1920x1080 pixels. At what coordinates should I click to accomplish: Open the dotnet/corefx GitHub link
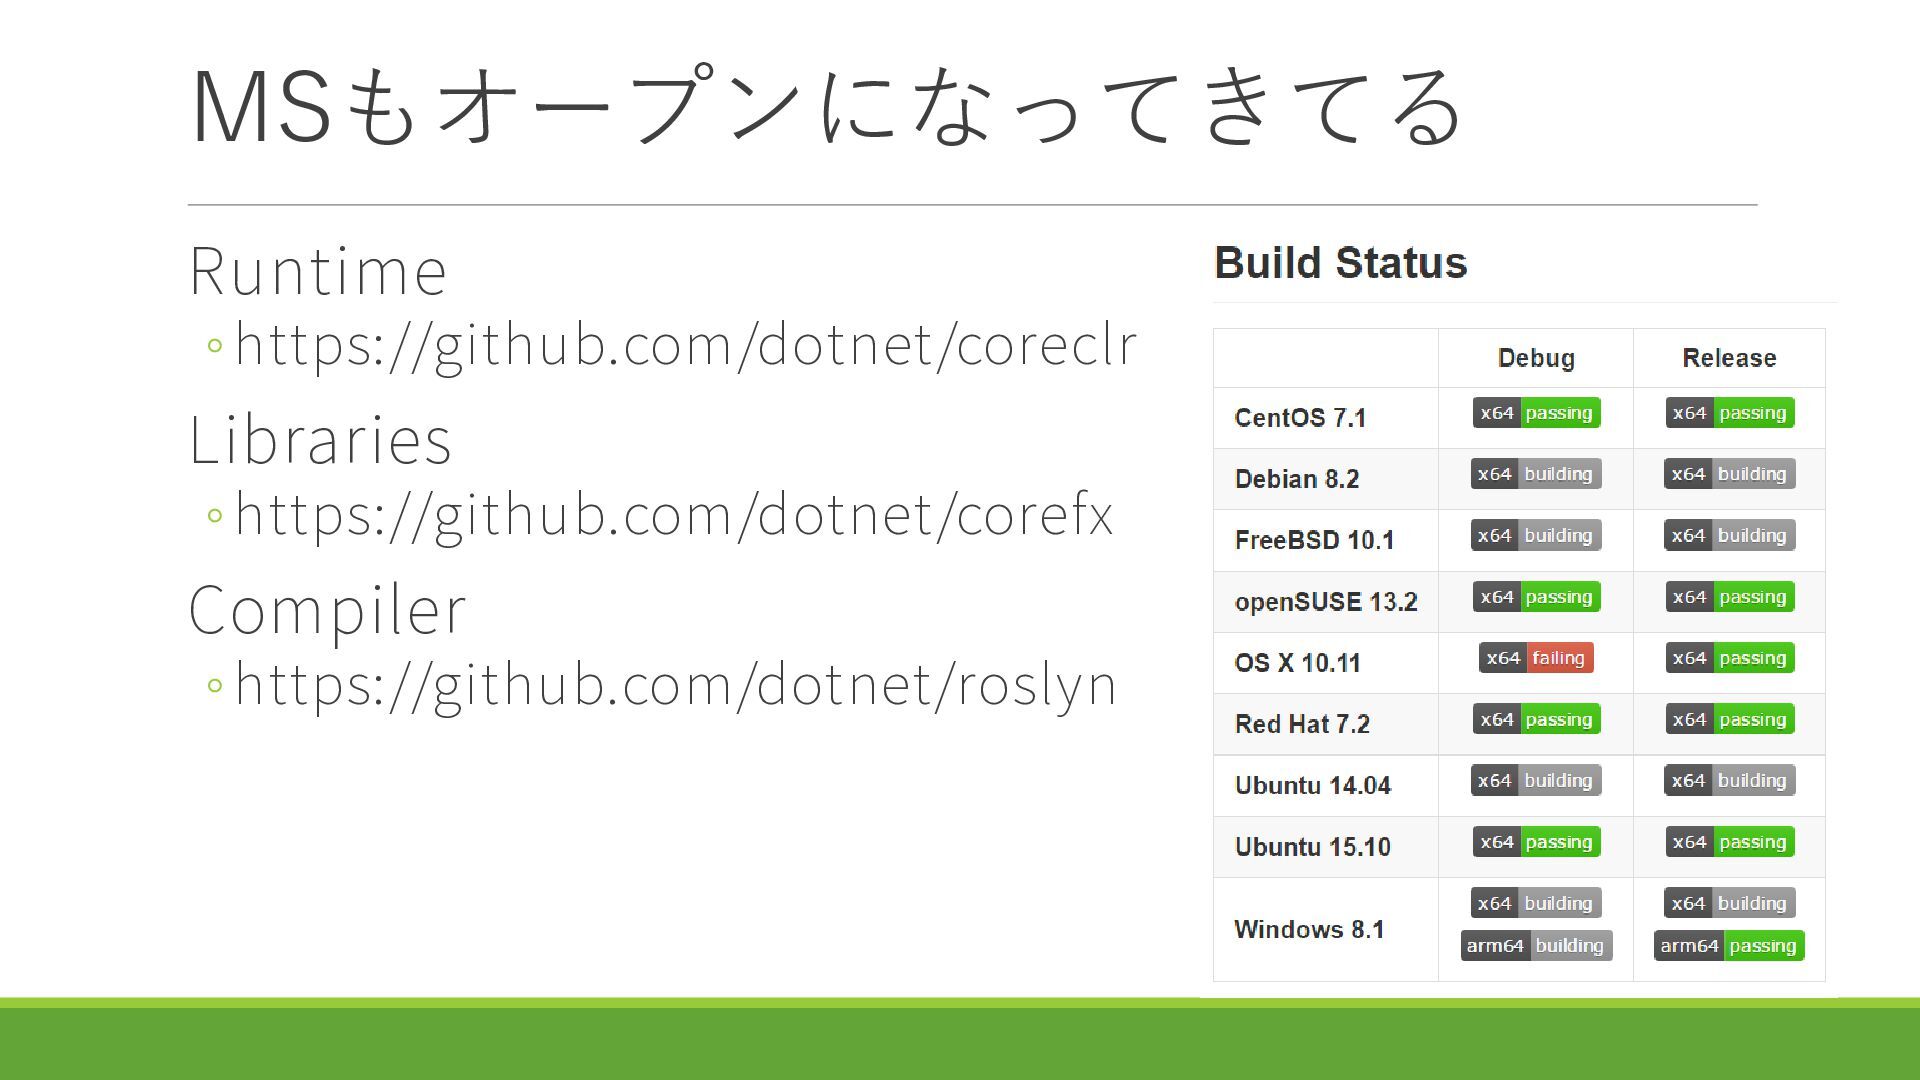(674, 516)
